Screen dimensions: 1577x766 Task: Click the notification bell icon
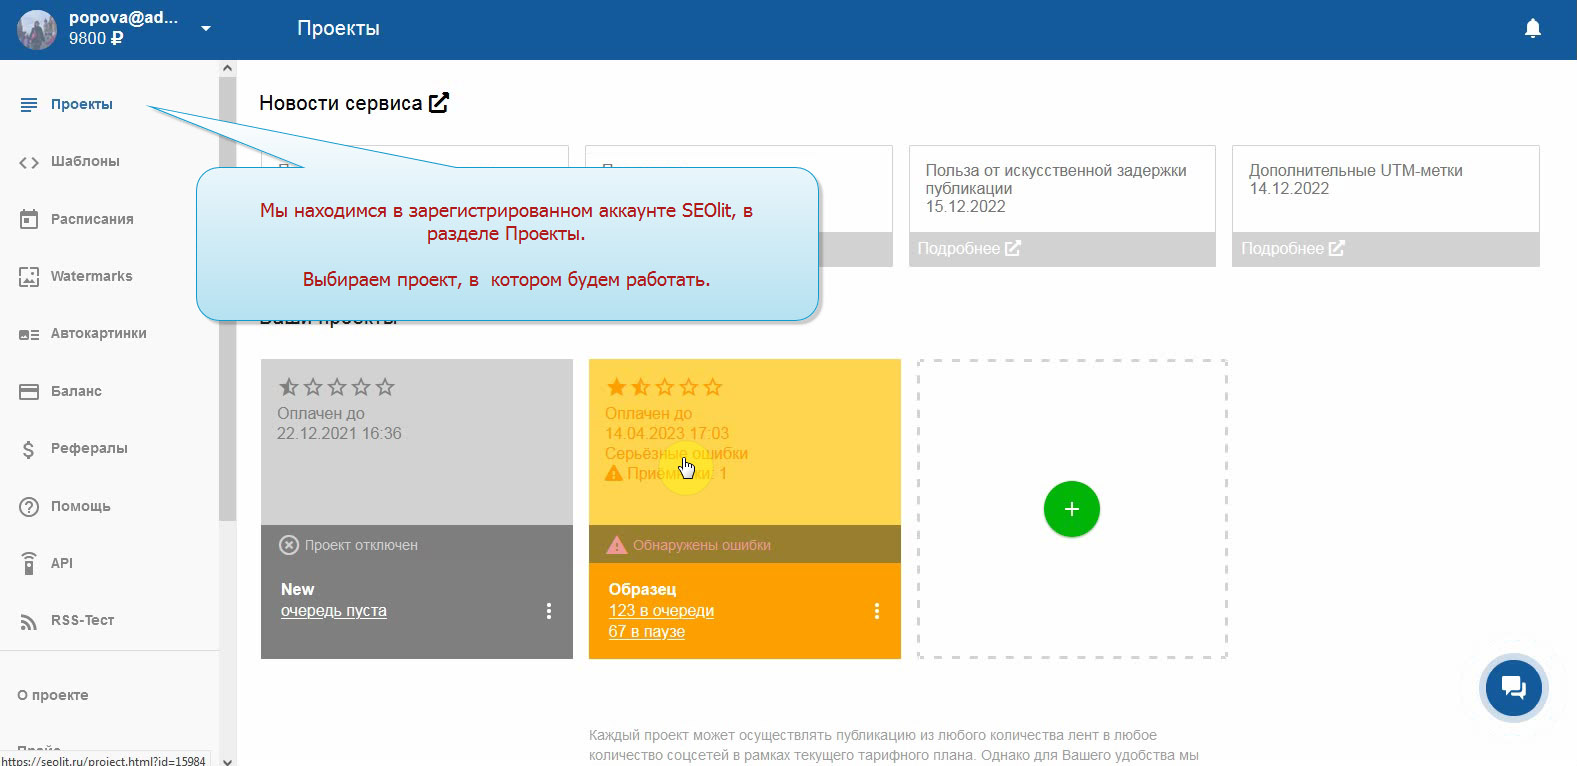click(x=1532, y=29)
